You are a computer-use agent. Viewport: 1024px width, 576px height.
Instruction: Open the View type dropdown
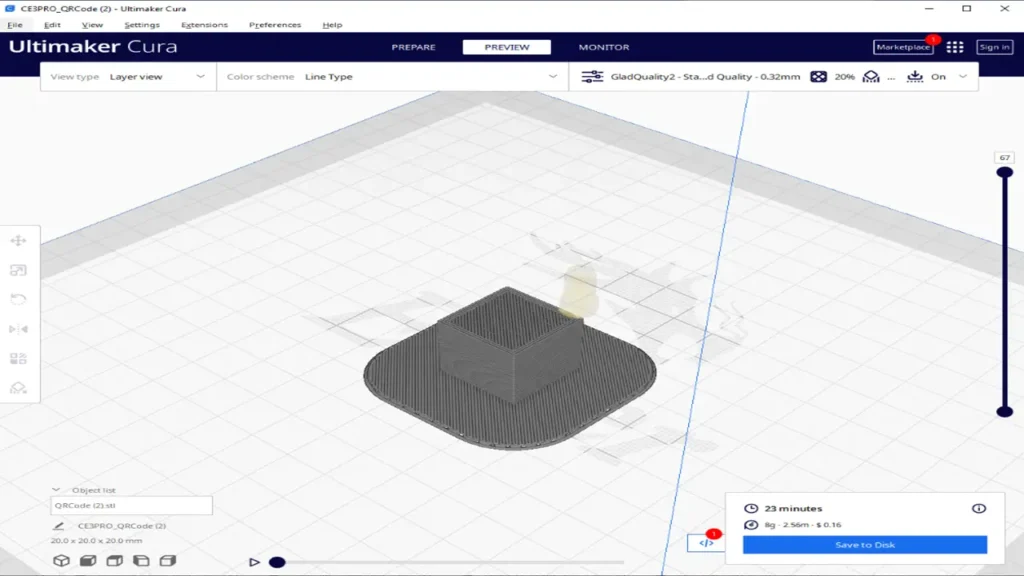pyautogui.click(x=128, y=76)
